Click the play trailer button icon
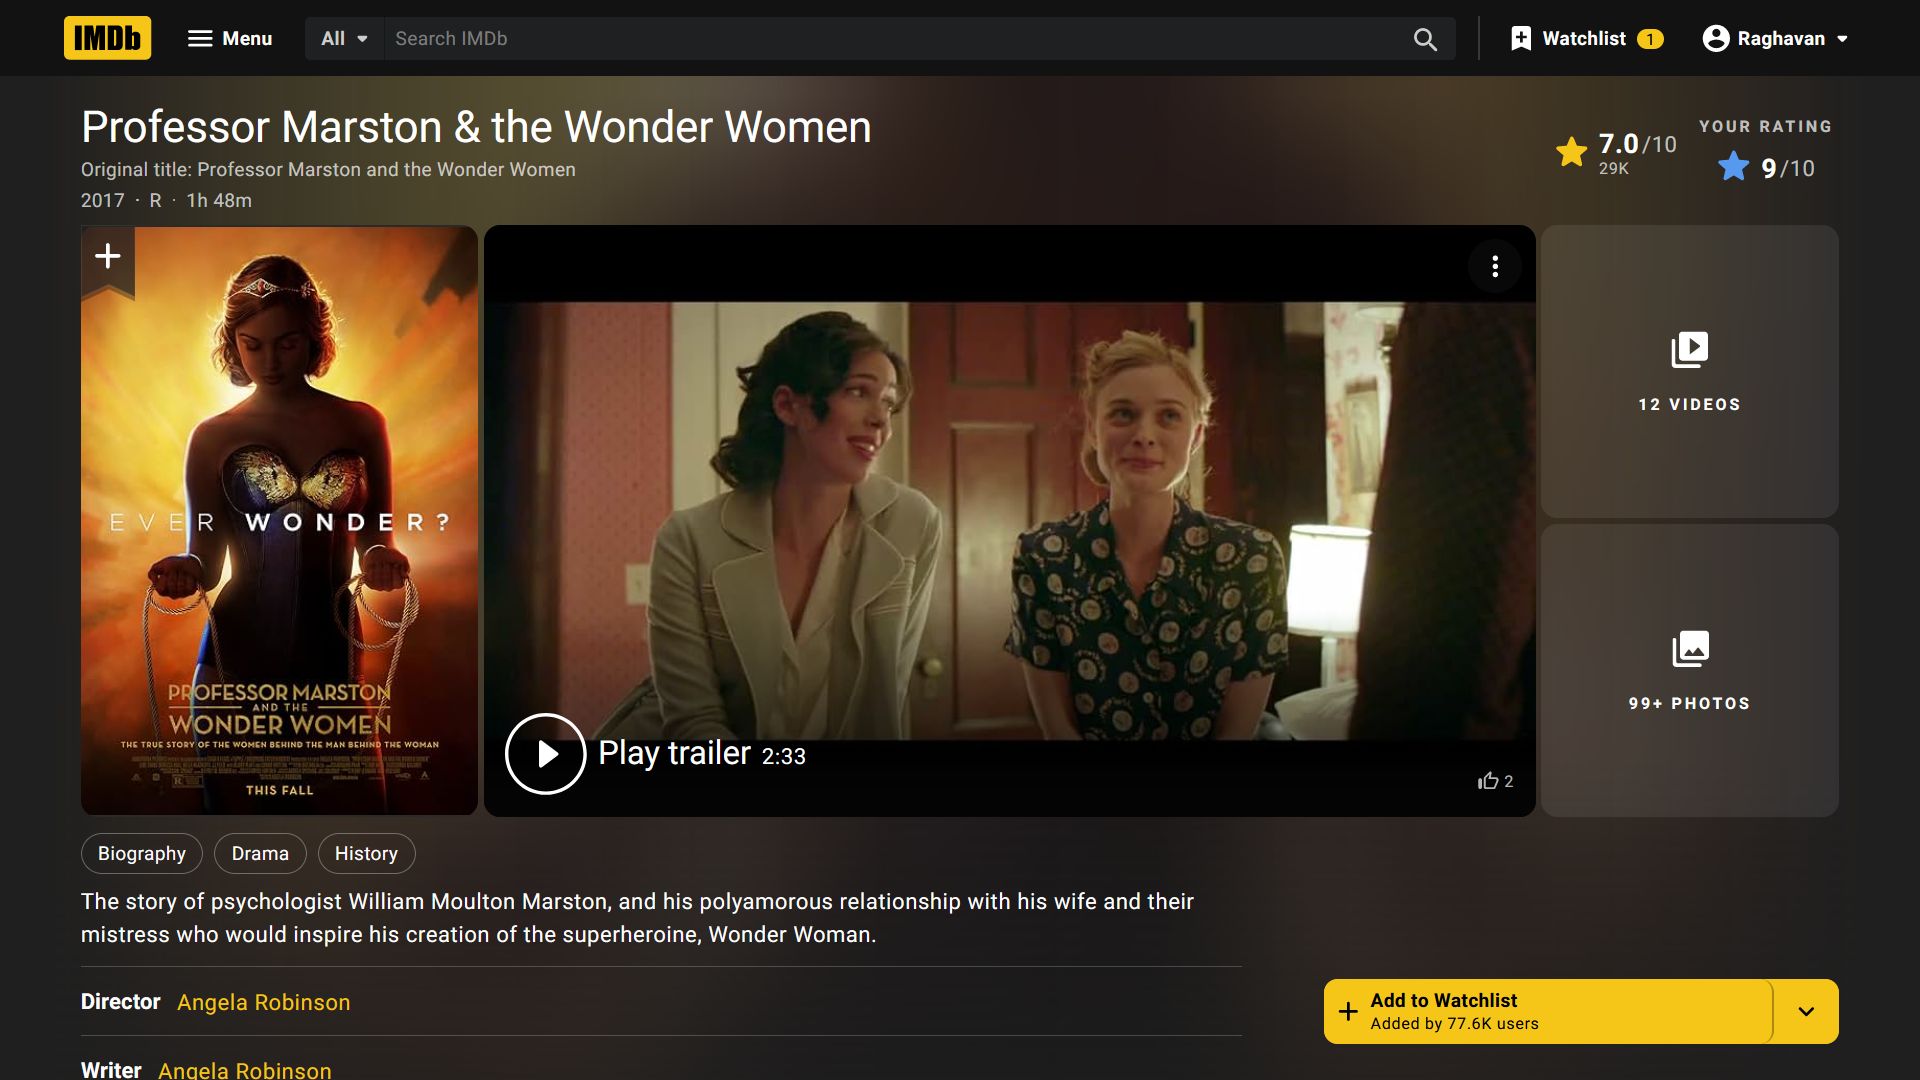The width and height of the screenshot is (1920, 1080). tap(545, 754)
